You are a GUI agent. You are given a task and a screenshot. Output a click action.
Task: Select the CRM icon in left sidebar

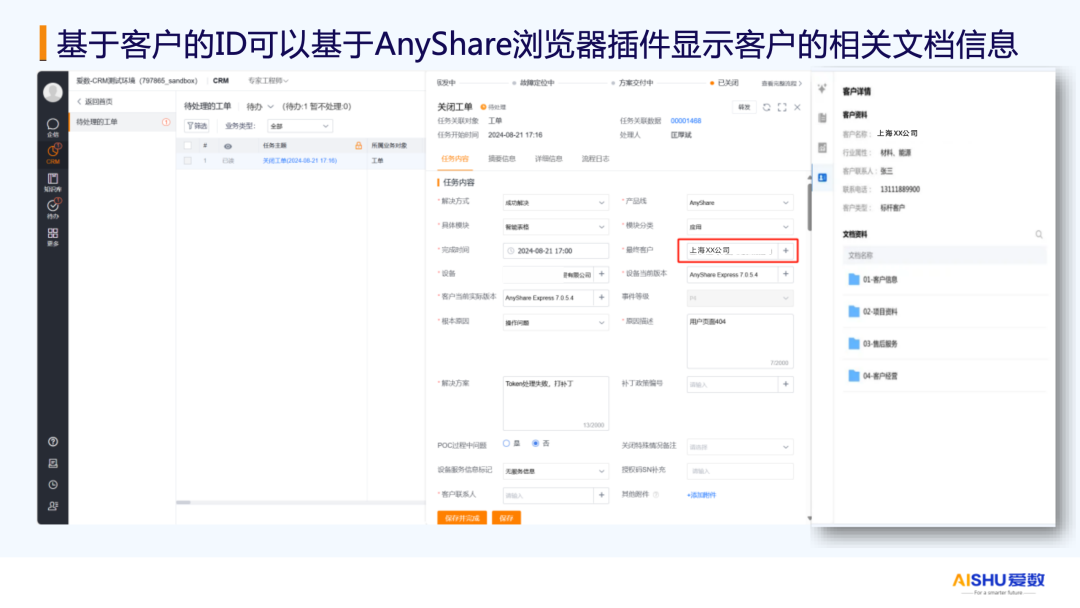pos(53,154)
